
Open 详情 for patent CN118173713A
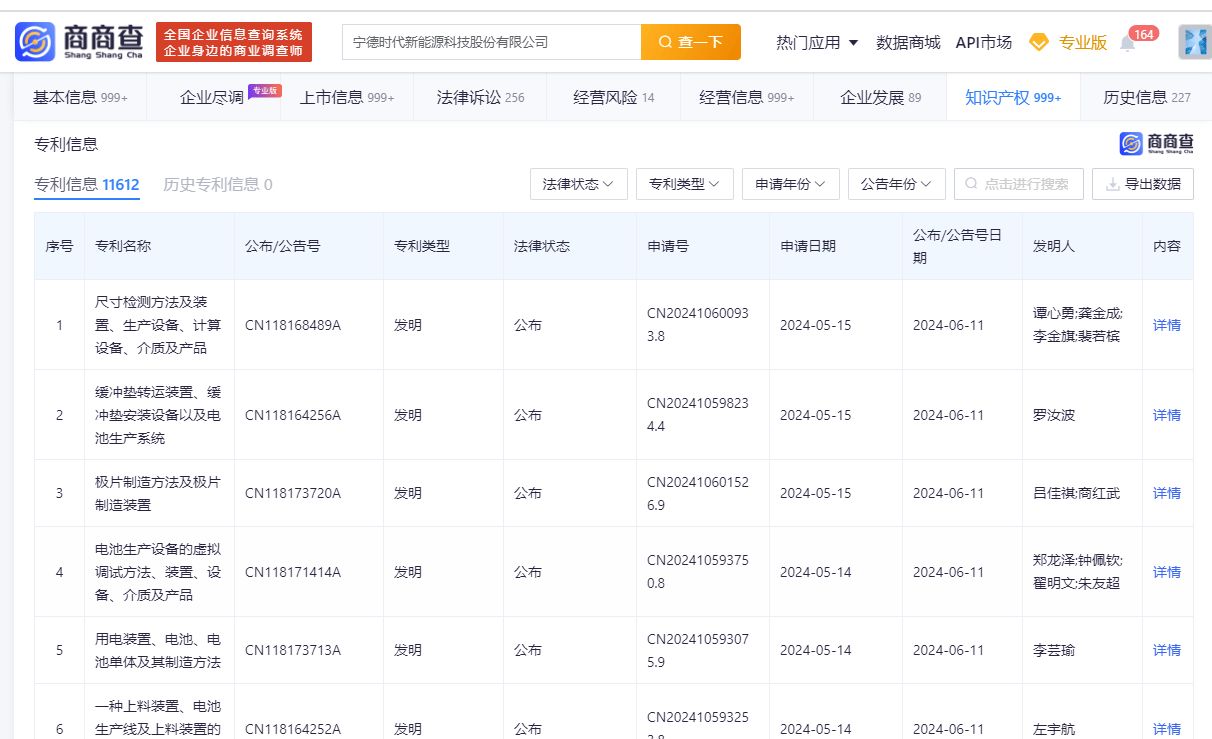click(x=1167, y=650)
